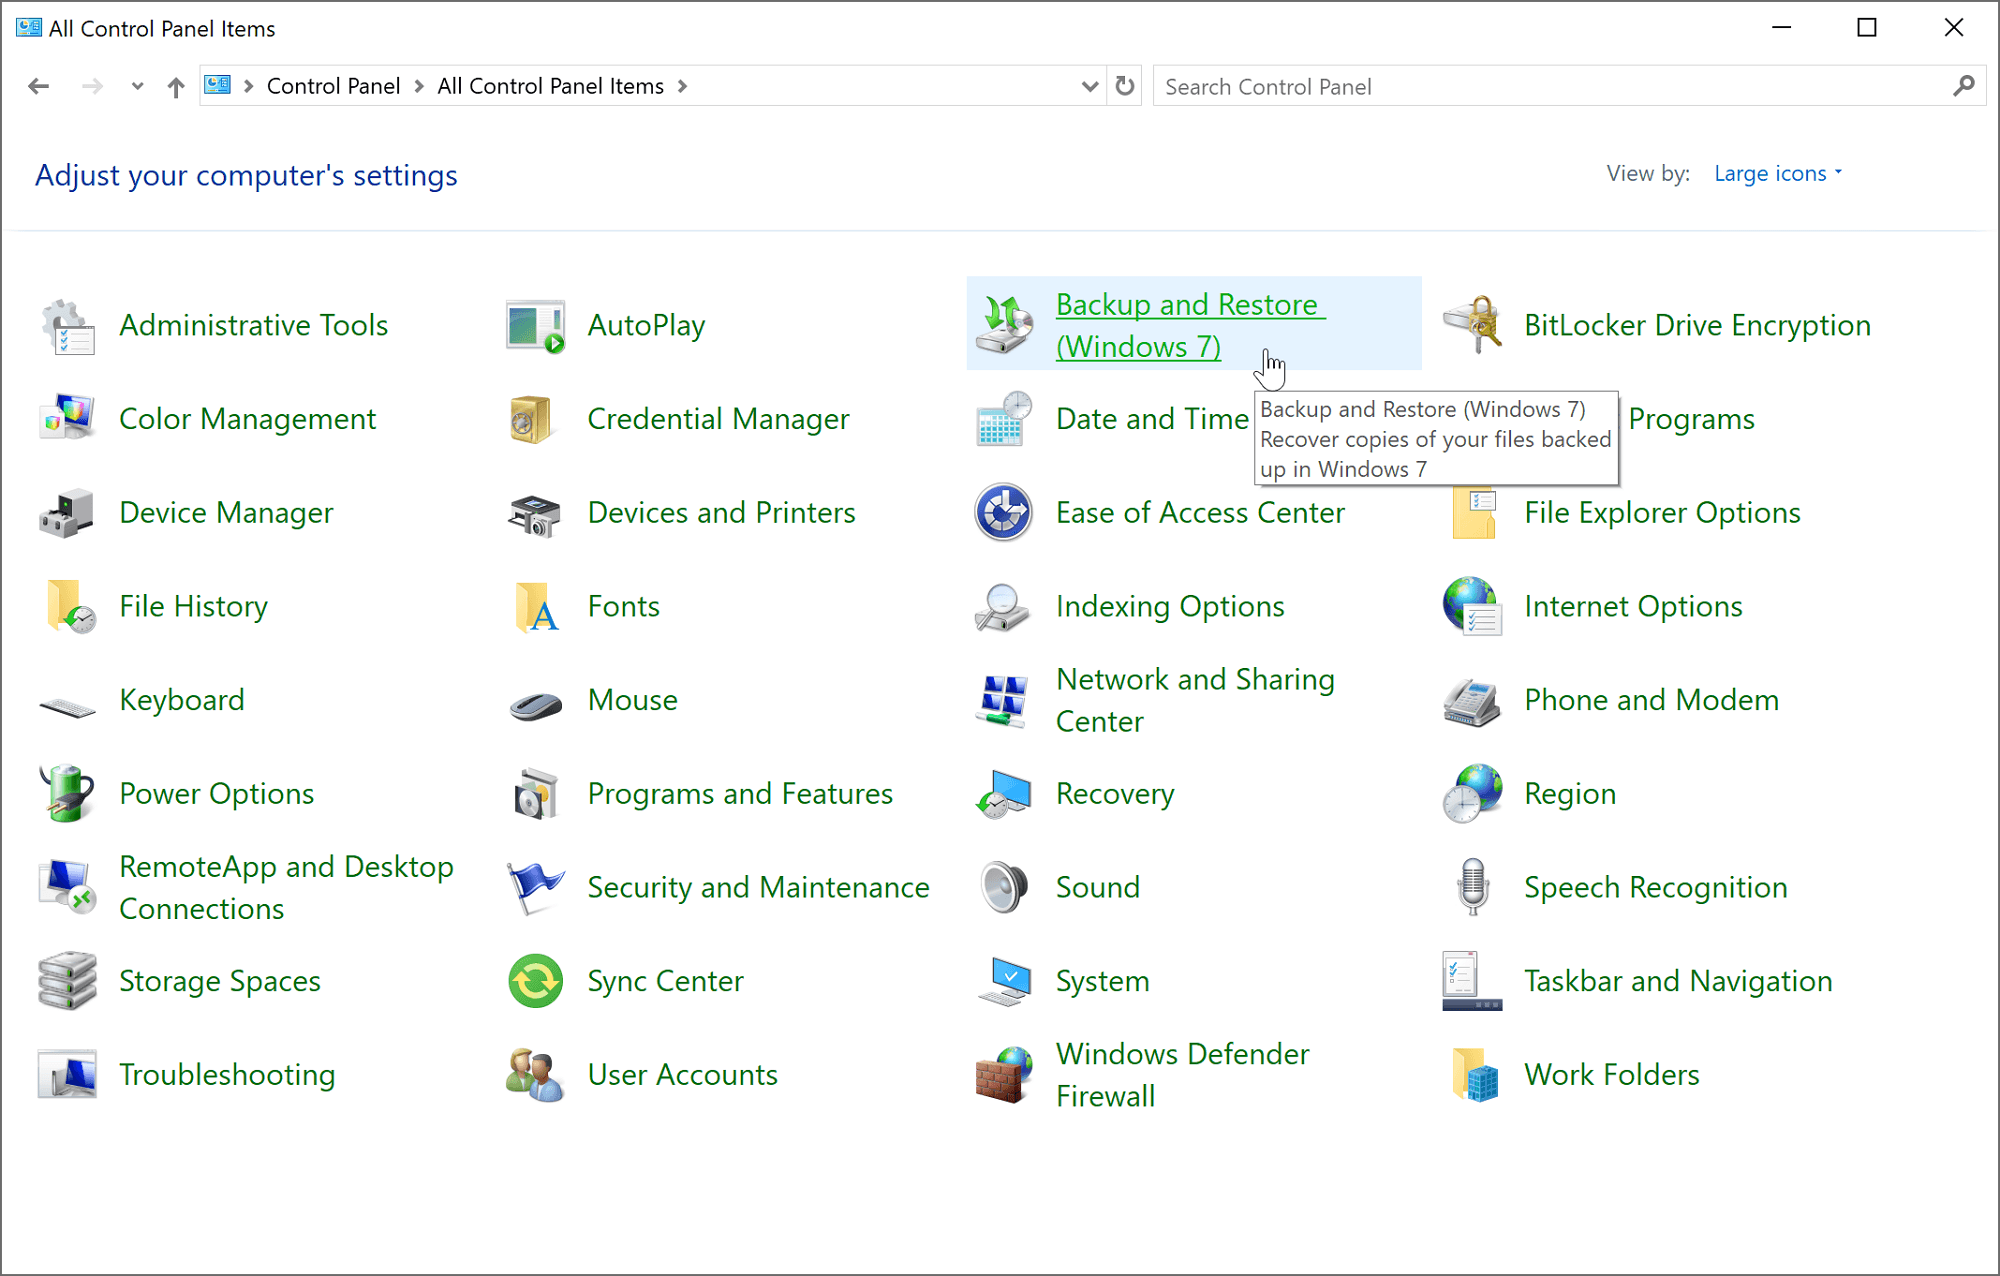
Task: Select All Control Panel Items breadcrumb
Action: (x=550, y=87)
